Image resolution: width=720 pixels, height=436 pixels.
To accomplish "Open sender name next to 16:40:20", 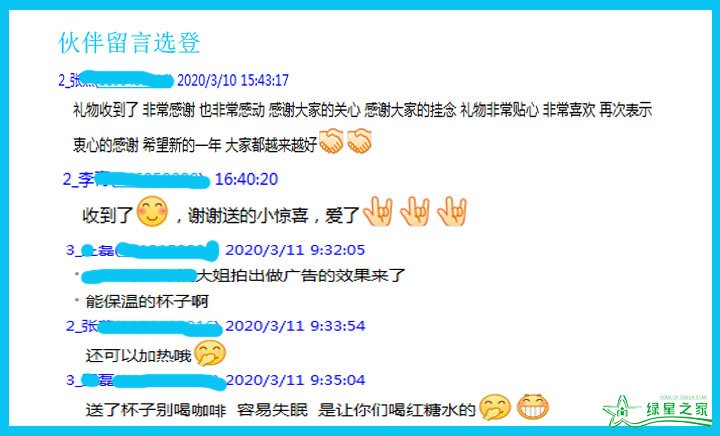I will point(136,179).
